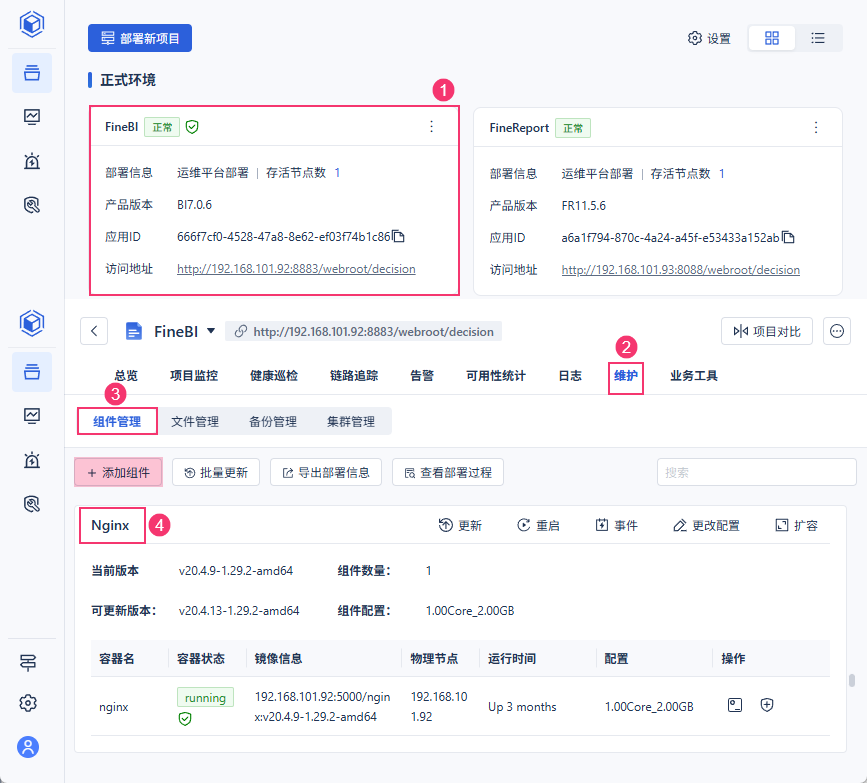This screenshot has height=783, width=867.
Task: Copy the FineBI 应用ID
Action: pos(399,237)
